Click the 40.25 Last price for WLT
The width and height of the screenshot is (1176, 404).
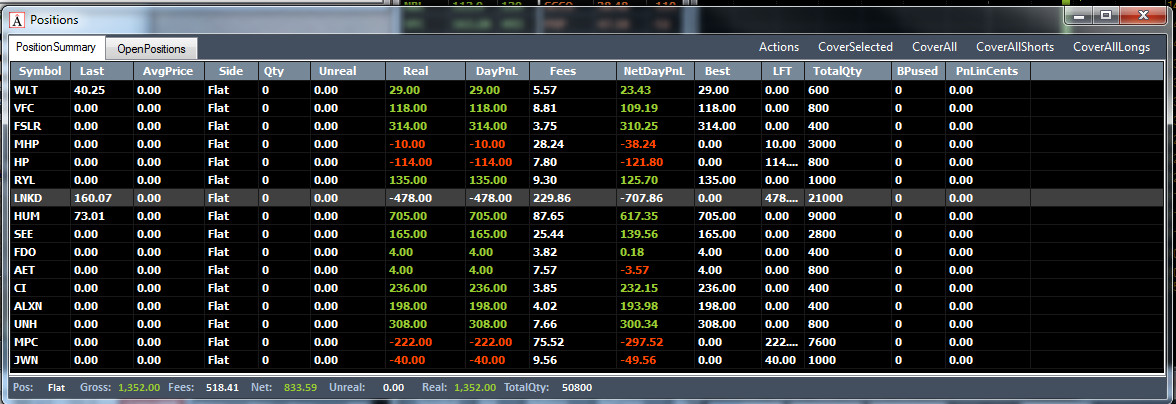(x=88, y=89)
